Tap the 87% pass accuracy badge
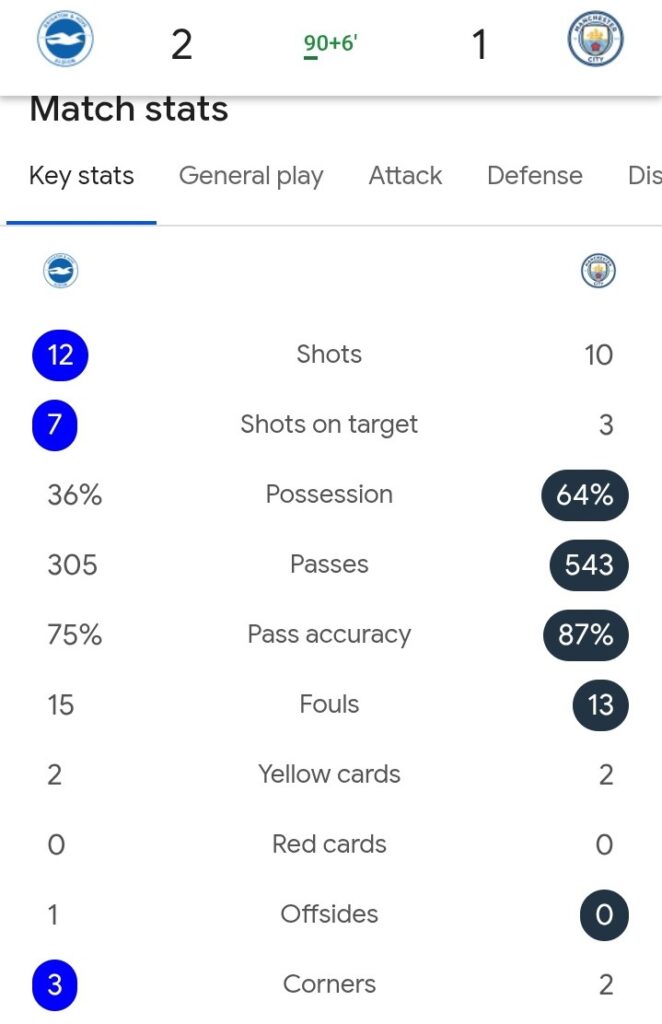Image resolution: width=662 pixels, height=1024 pixels. (x=586, y=635)
